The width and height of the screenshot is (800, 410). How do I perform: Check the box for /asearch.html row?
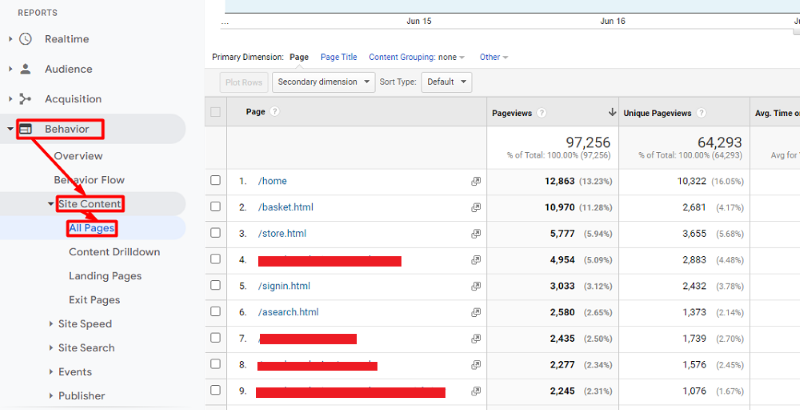pyautogui.click(x=215, y=311)
